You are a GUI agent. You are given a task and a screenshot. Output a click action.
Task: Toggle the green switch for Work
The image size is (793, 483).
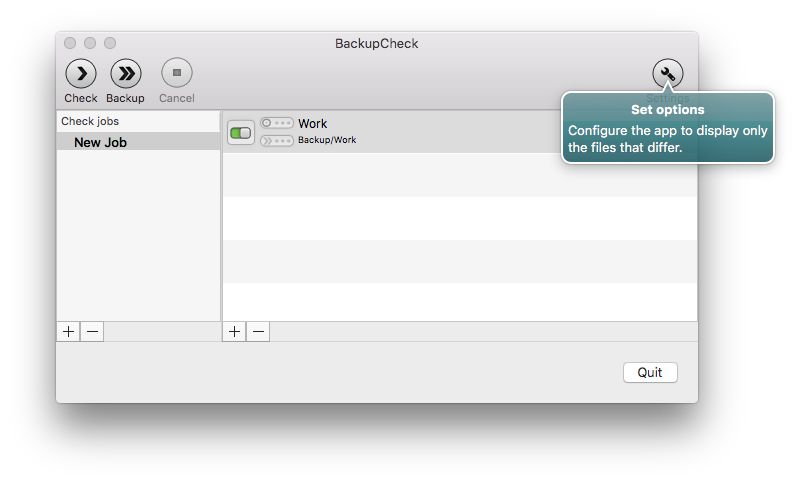[x=240, y=133]
